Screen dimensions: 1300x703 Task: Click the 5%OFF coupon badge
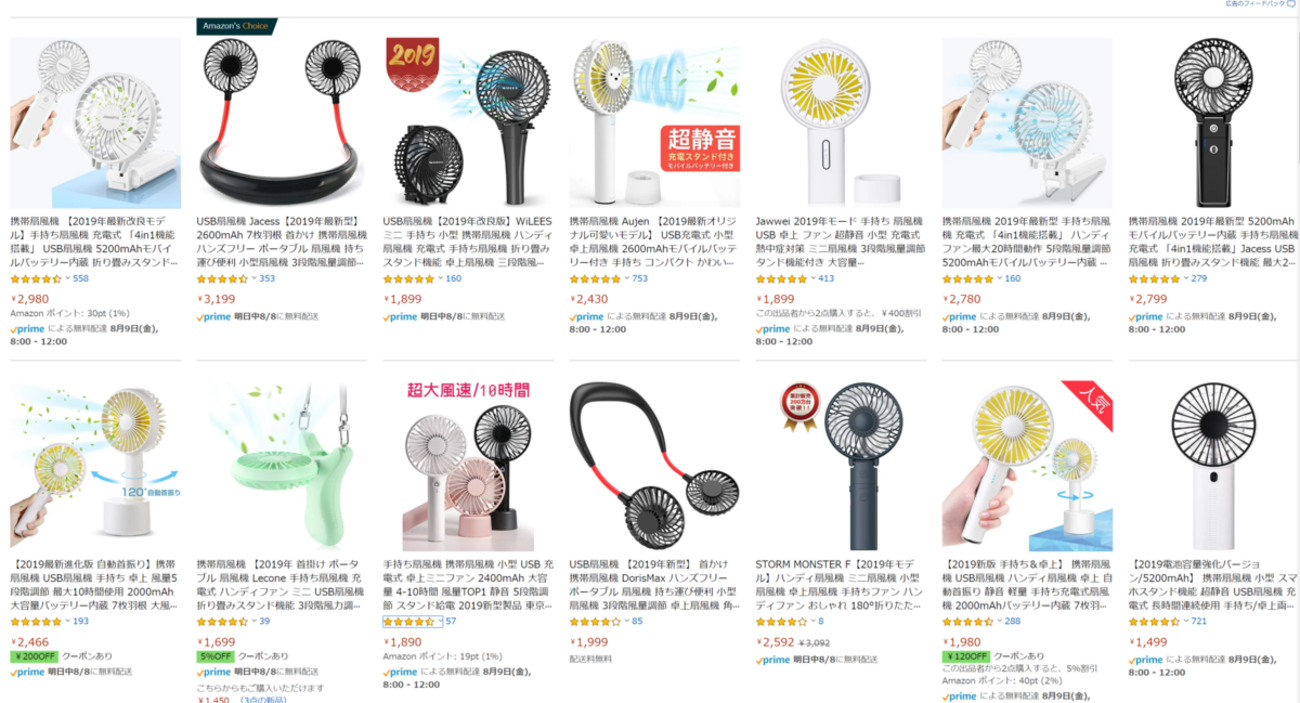tap(215, 656)
